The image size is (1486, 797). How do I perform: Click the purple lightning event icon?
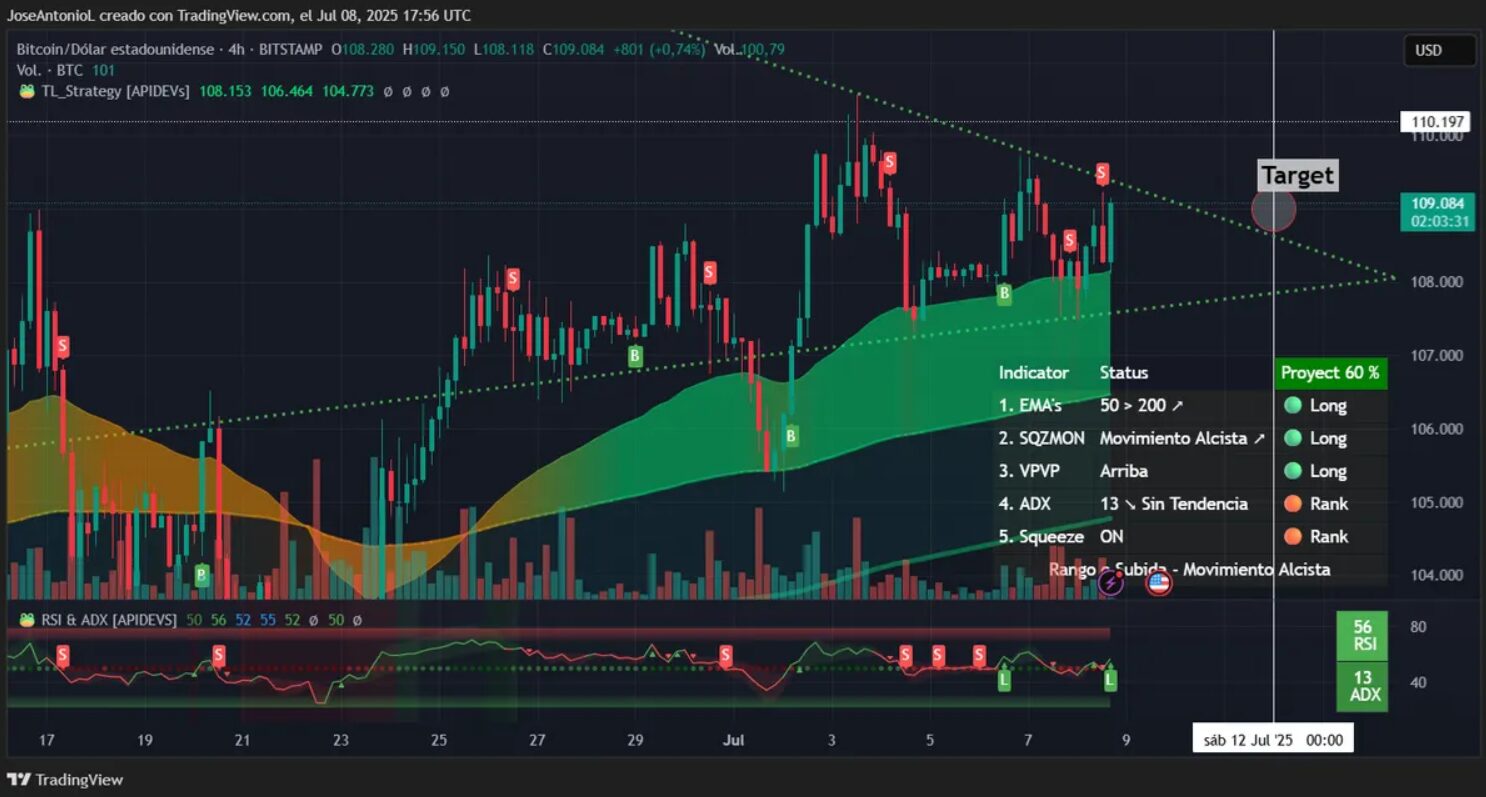[x=1110, y=583]
